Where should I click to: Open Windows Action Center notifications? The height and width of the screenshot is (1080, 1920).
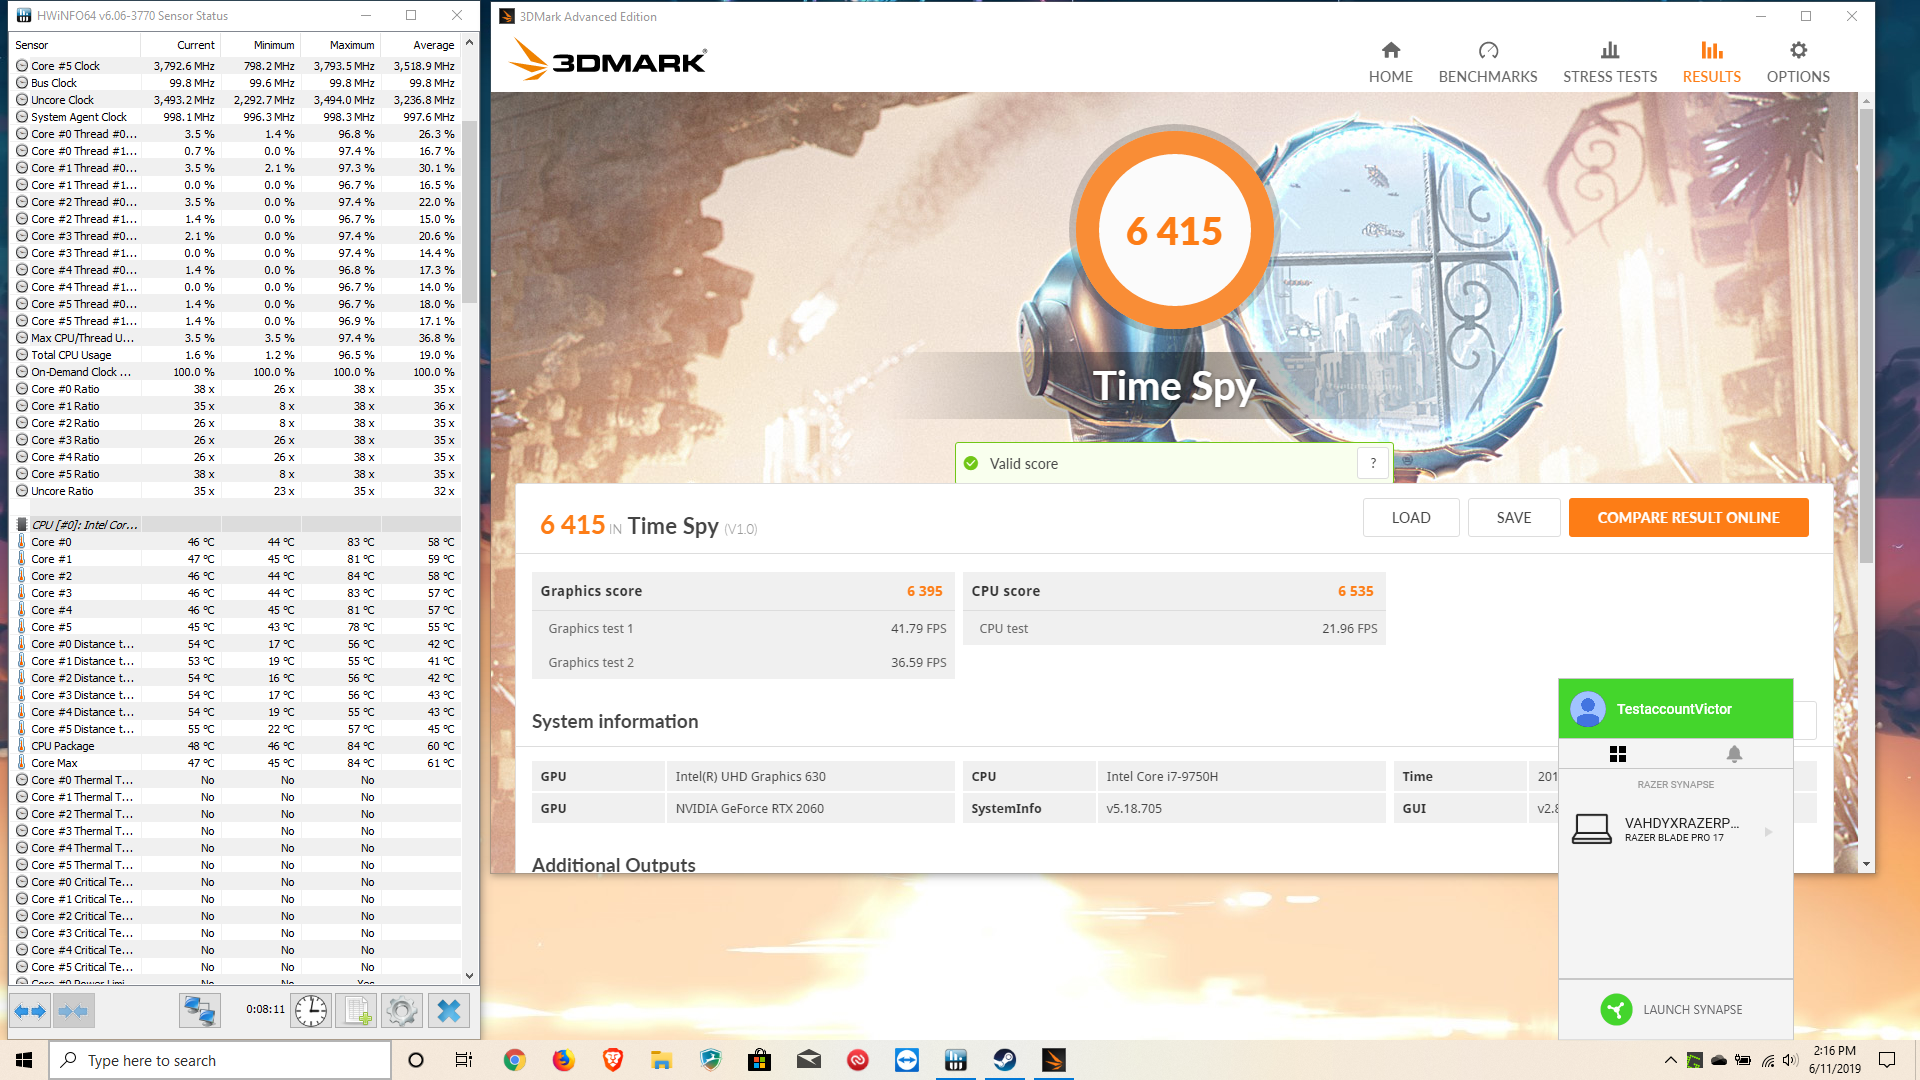pyautogui.click(x=1887, y=1060)
